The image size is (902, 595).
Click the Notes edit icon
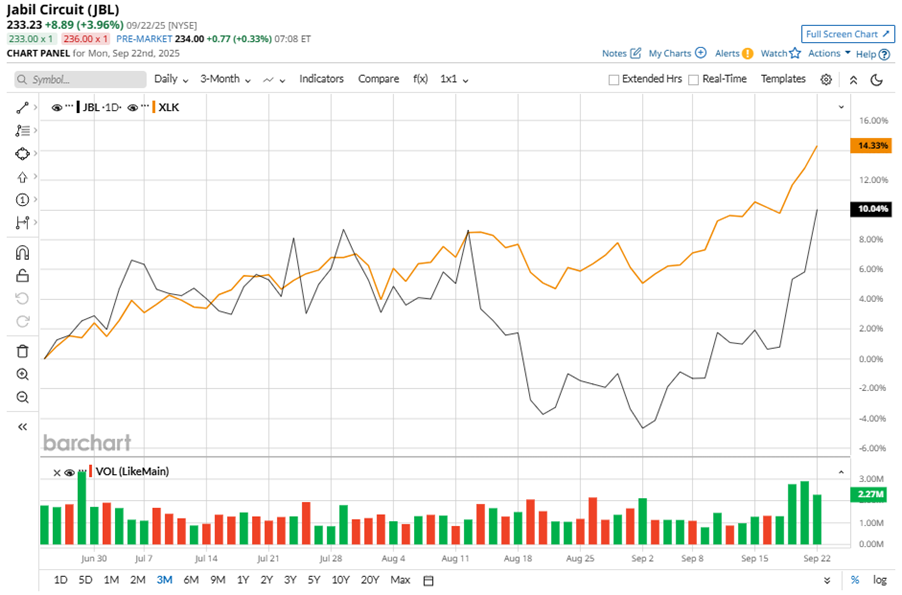click(636, 53)
